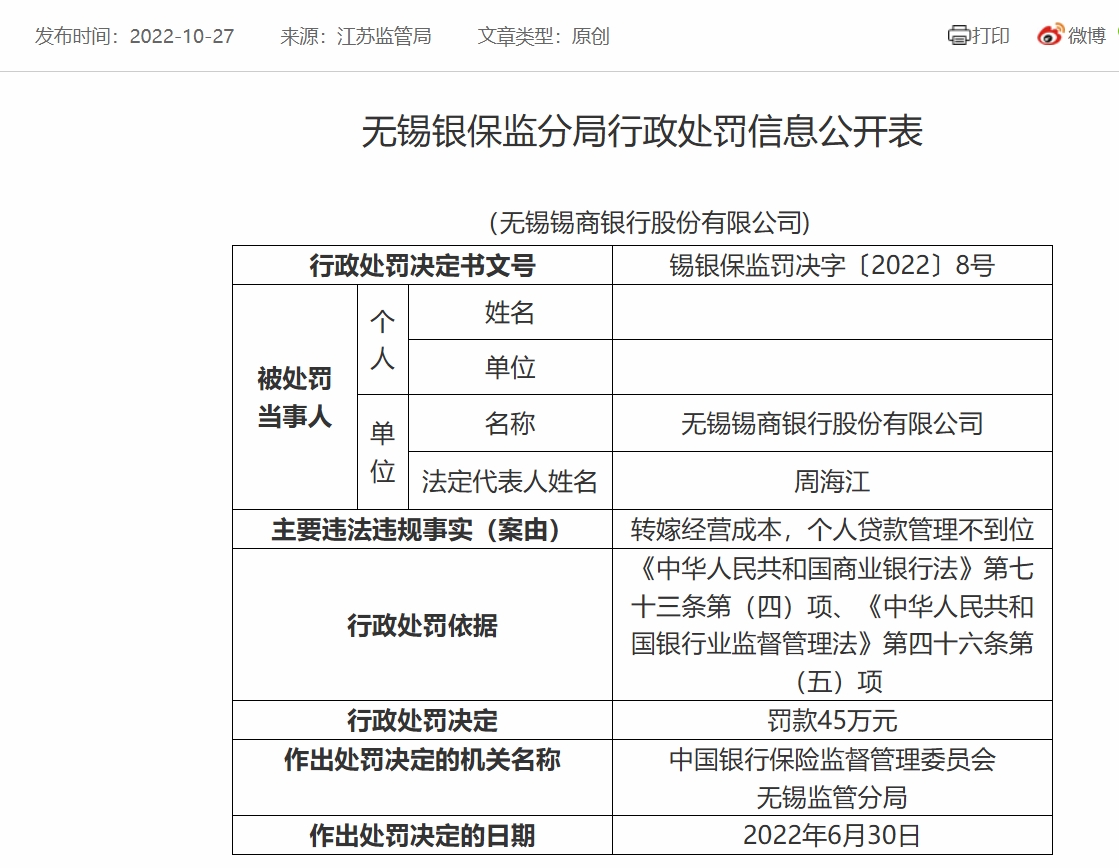The image size is (1119, 868).
Task: Select table value 无锡锡商银行股份有限公司 in 名称 row
Action: pos(832,423)
